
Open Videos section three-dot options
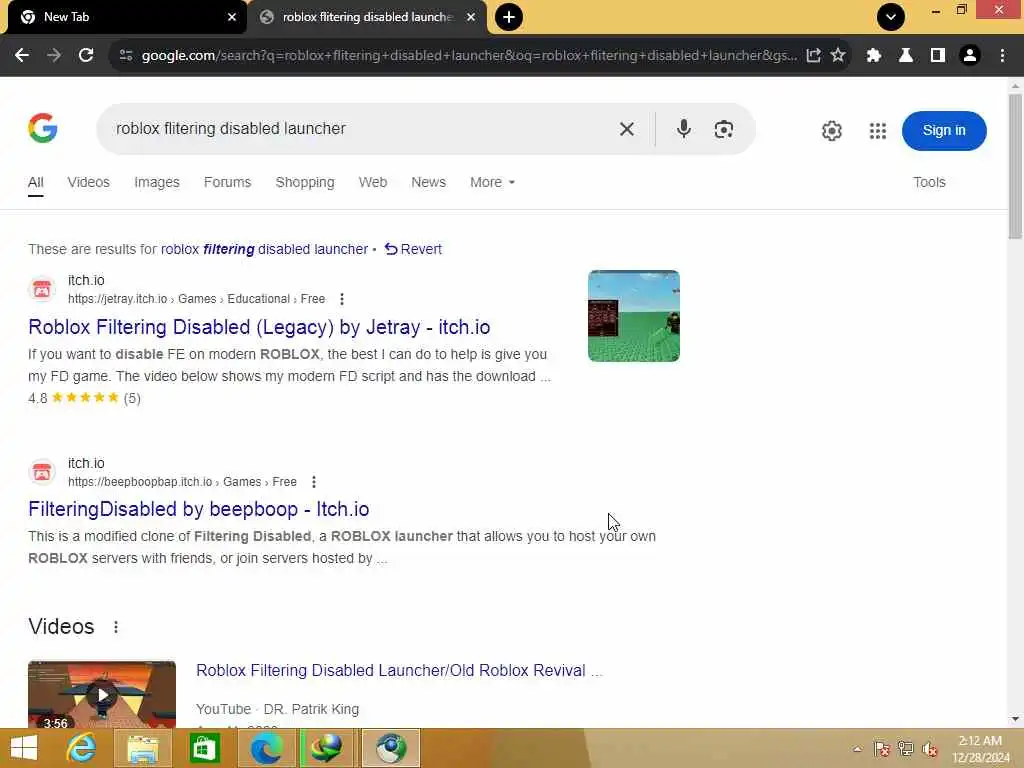tap(116, 627)
